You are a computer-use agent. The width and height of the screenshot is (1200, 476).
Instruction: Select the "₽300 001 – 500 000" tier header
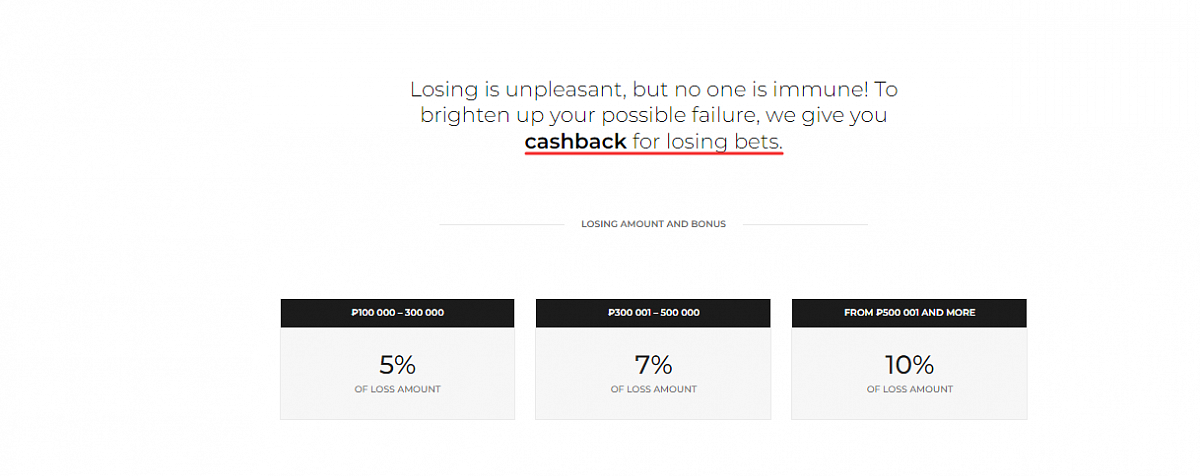[x=653, y=313]
